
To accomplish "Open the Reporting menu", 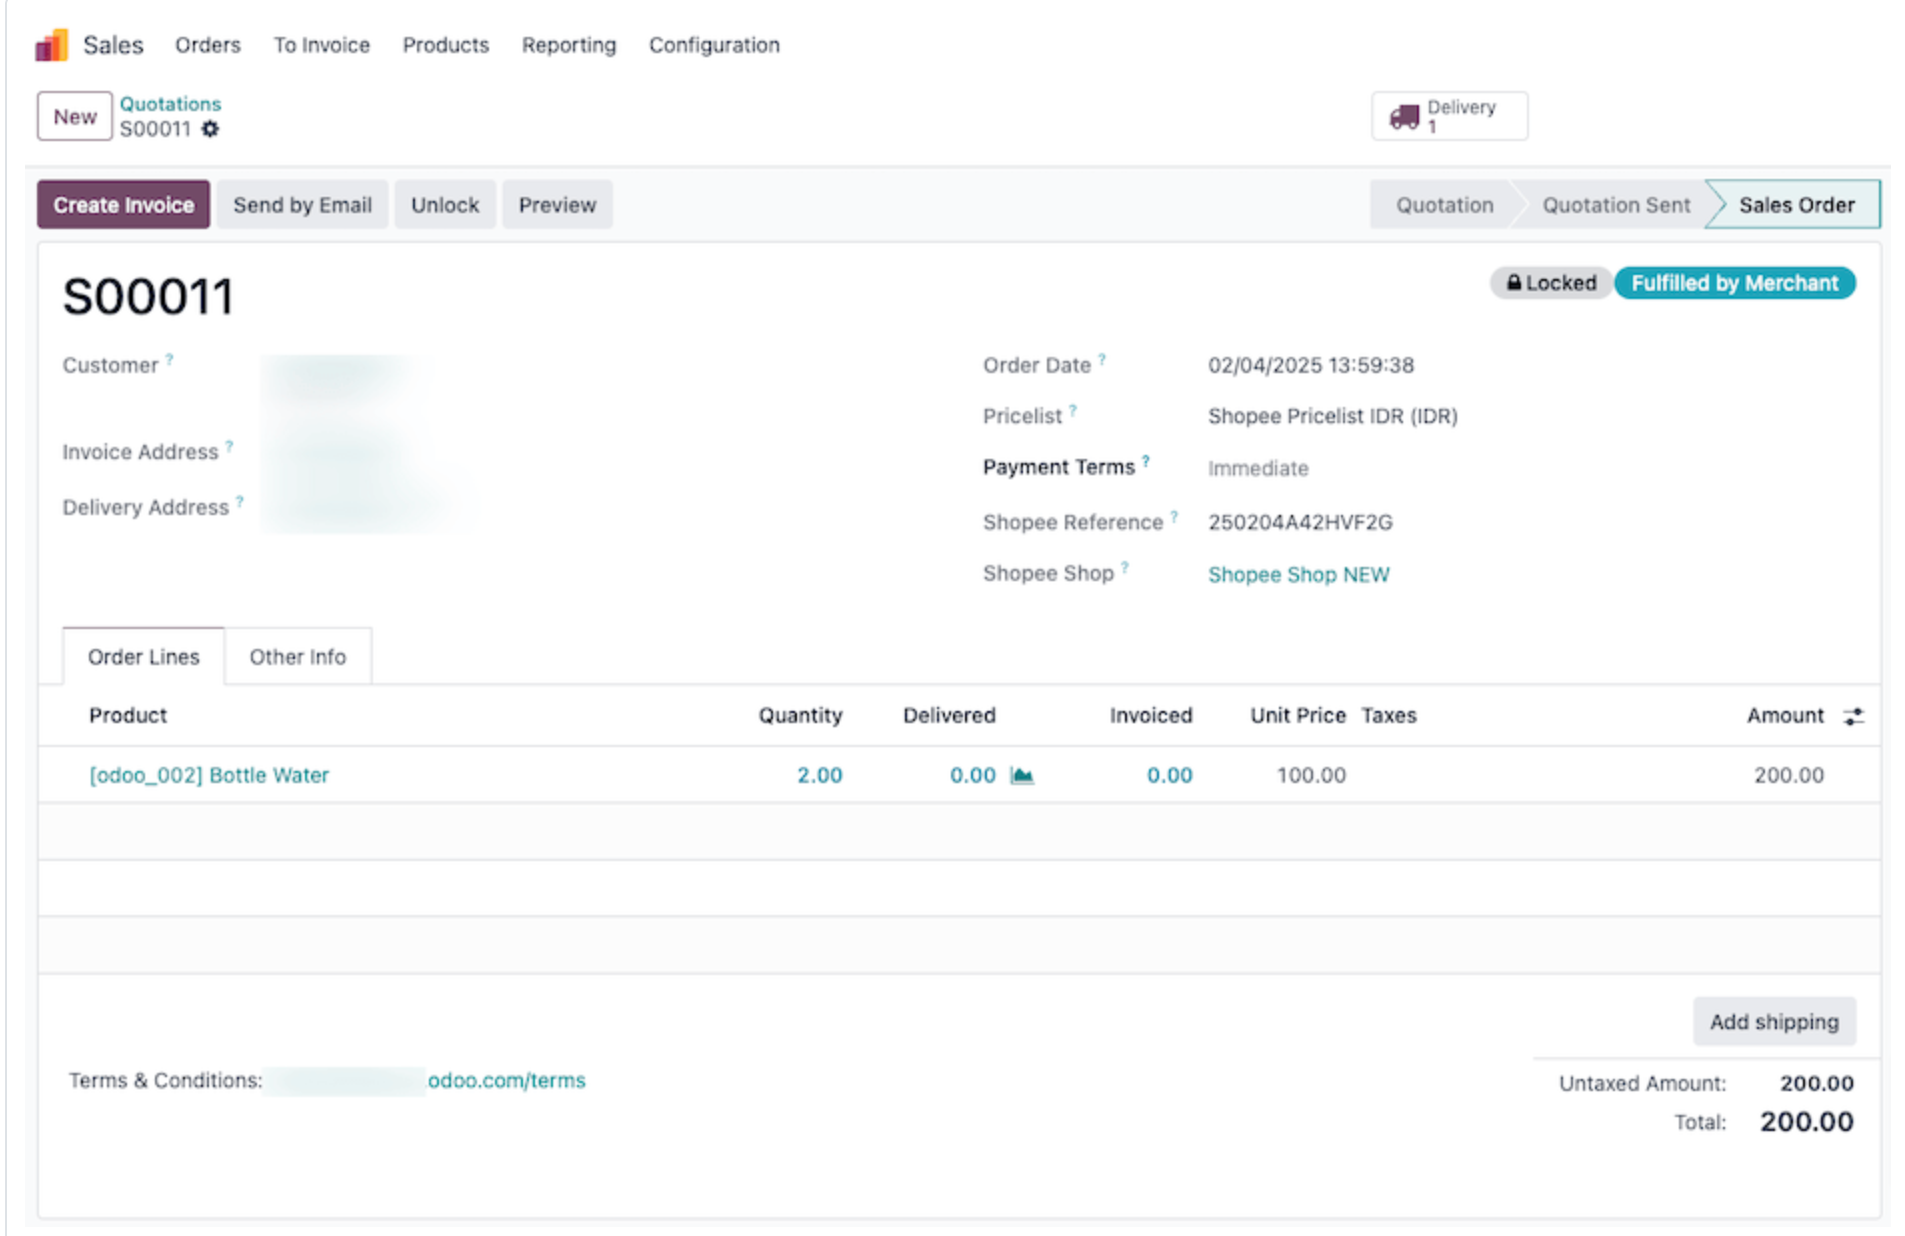I will (569, 45).
